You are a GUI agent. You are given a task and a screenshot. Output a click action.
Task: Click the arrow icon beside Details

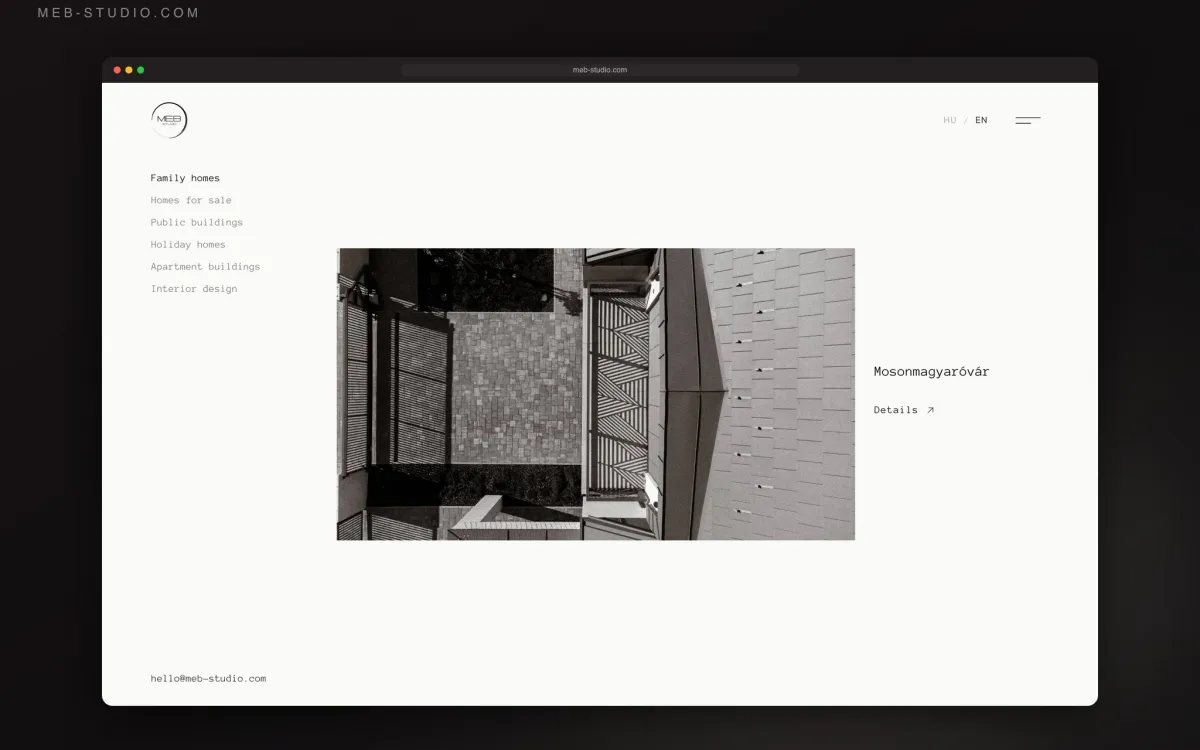(x=930, y=410)
